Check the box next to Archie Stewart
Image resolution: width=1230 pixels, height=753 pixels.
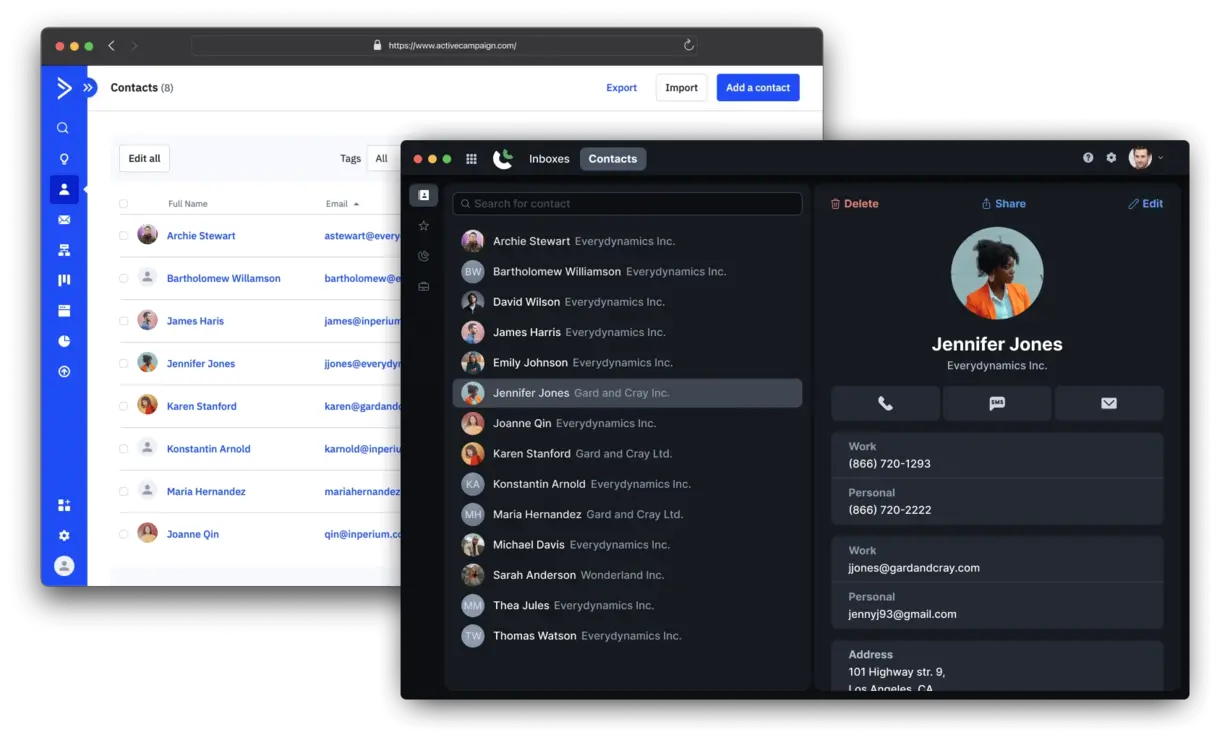[x=124, y=236]
